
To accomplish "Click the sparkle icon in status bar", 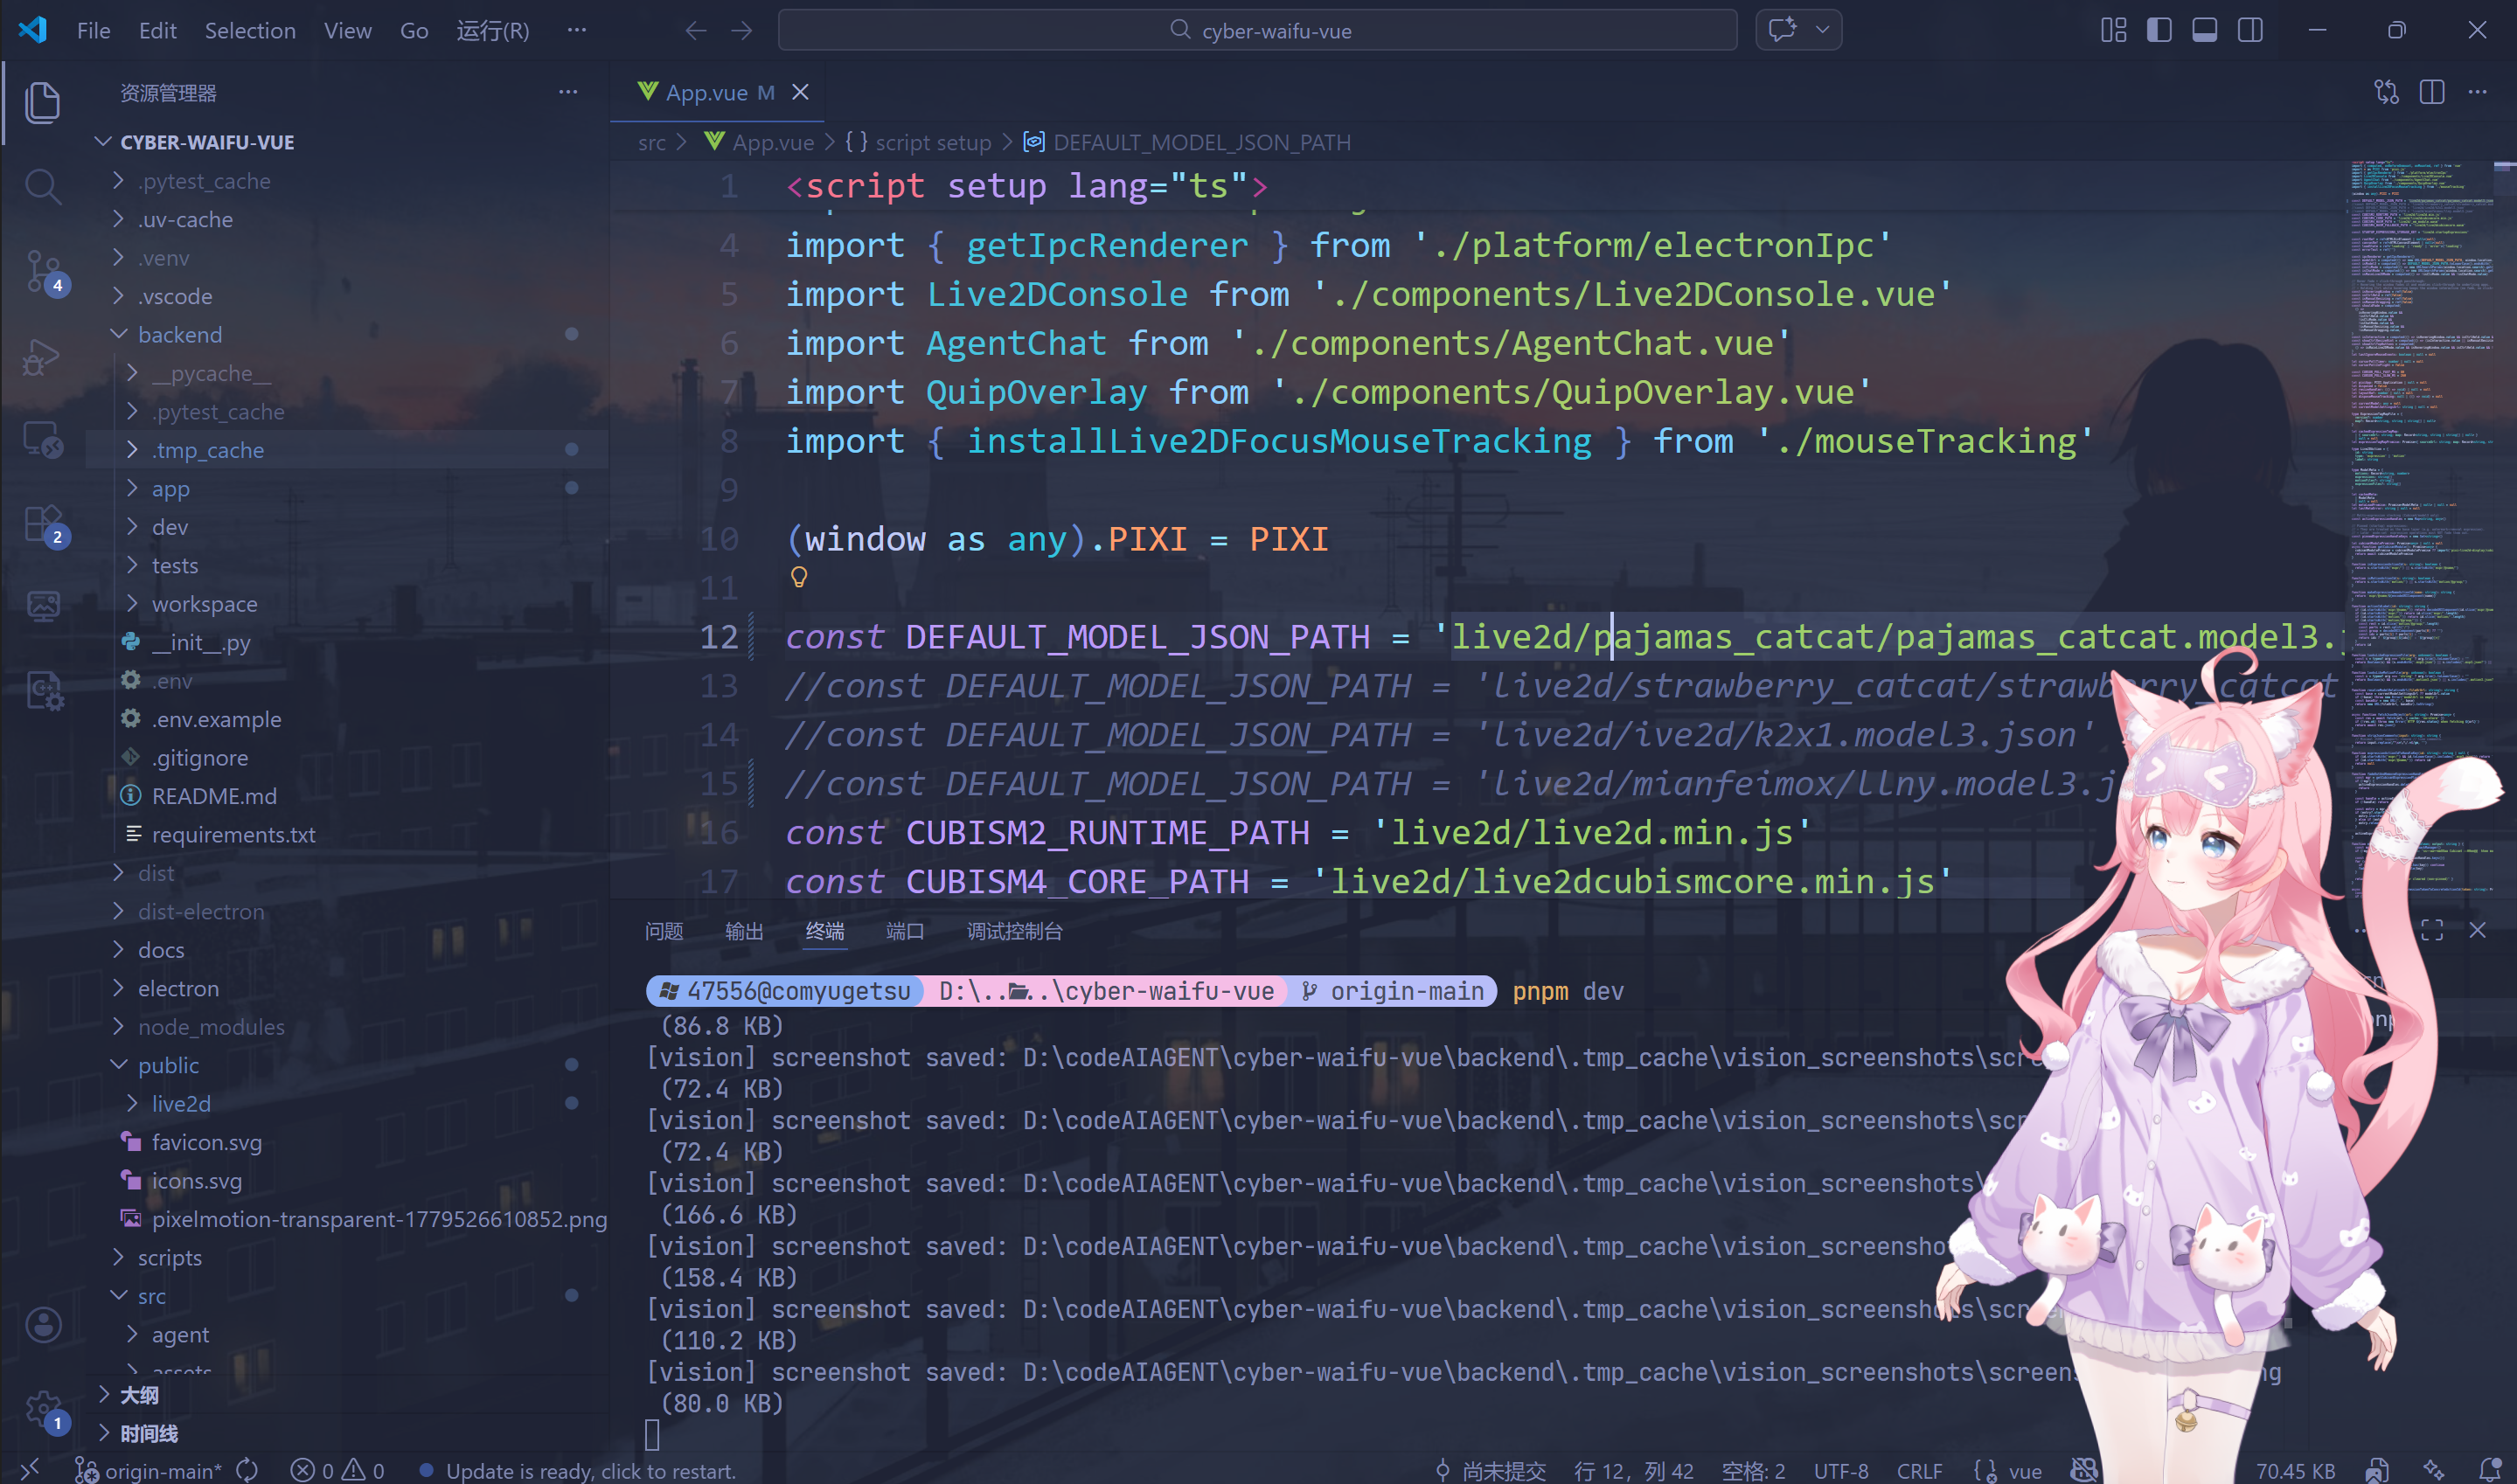I will [2434, 1470].
